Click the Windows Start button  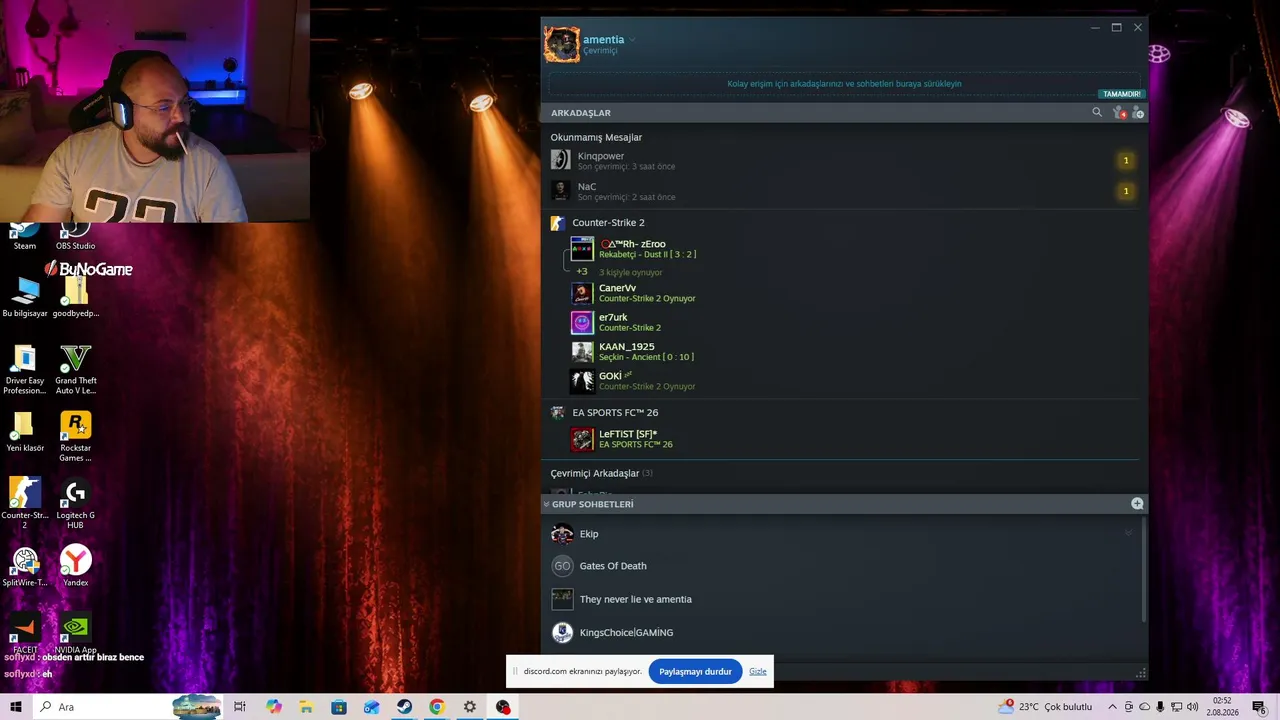point(16,707)
